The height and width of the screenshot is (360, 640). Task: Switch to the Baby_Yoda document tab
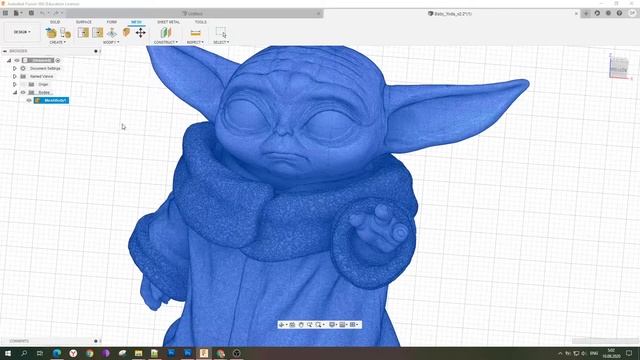click(x=450, y=13)
